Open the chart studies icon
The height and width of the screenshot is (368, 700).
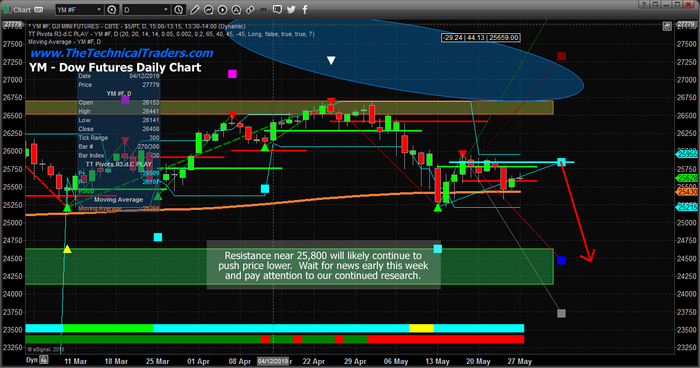(208, 9)
